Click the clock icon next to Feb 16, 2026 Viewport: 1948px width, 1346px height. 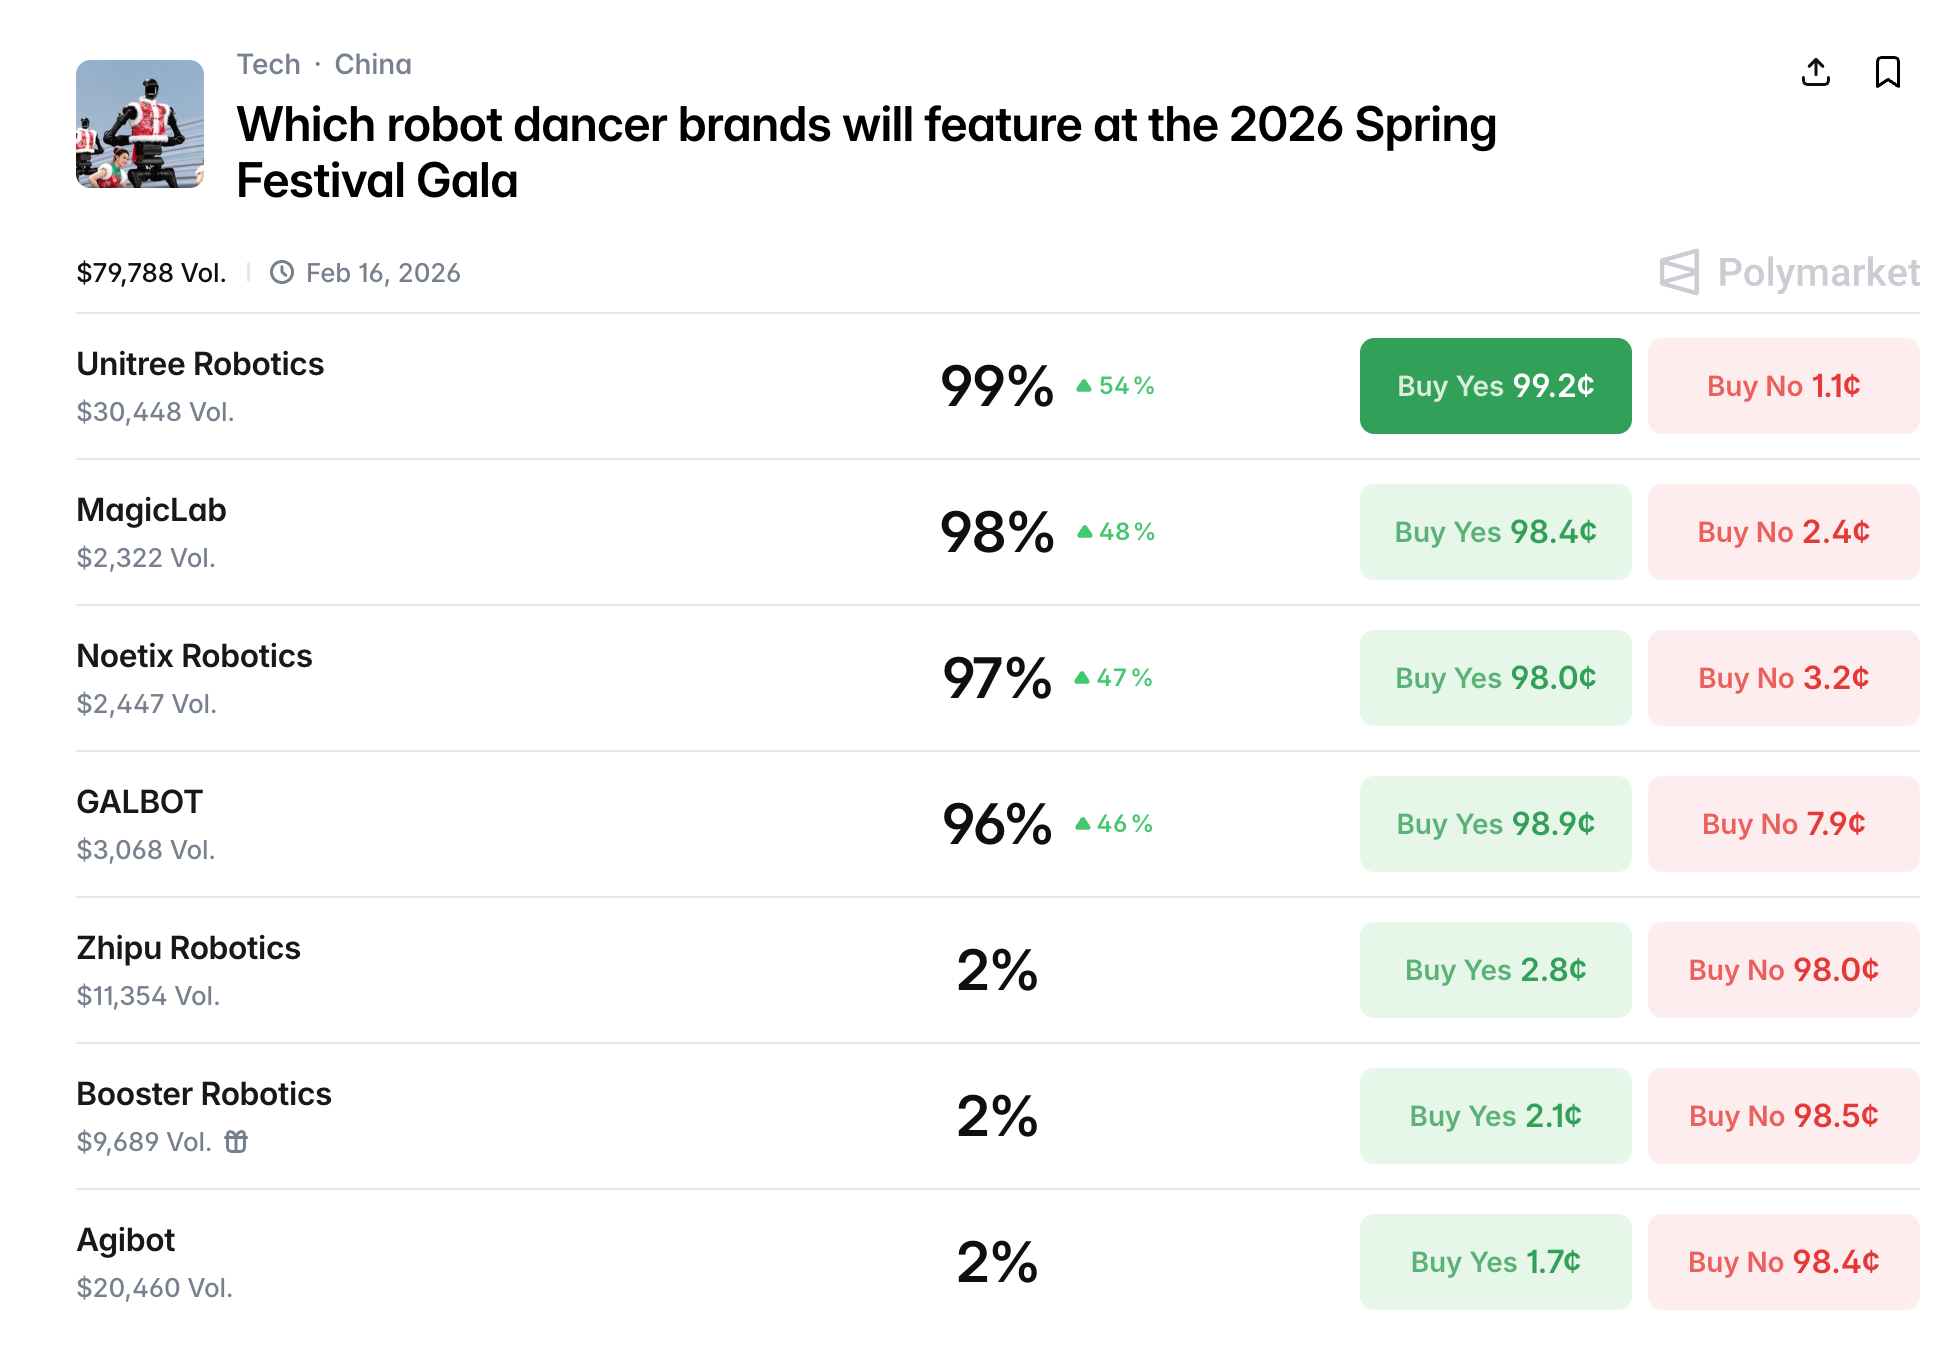click(282, 272)
